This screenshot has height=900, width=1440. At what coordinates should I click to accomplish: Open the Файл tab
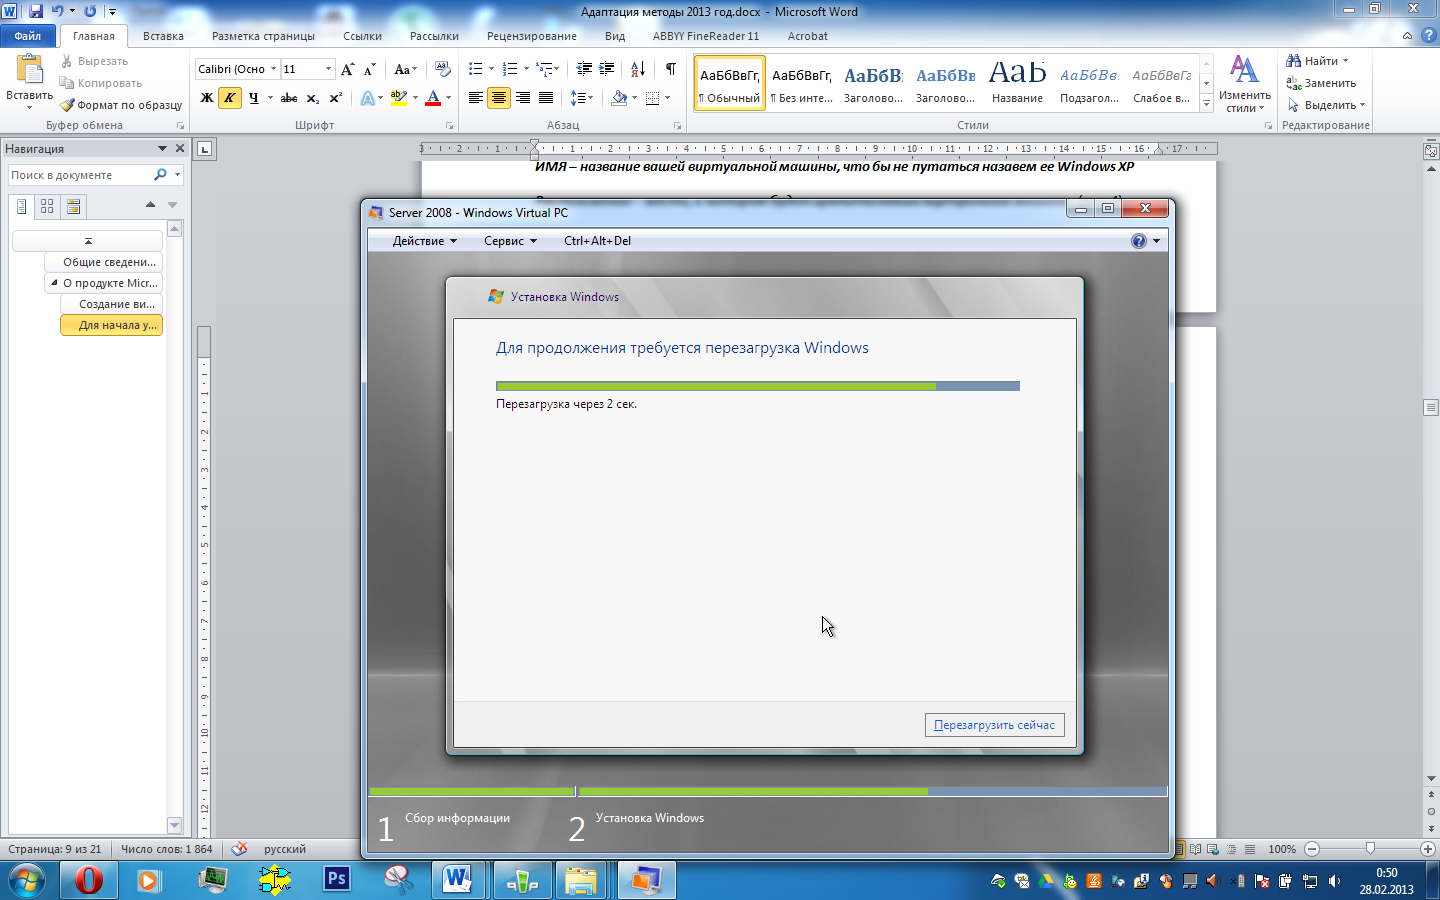tap(28, 36)
